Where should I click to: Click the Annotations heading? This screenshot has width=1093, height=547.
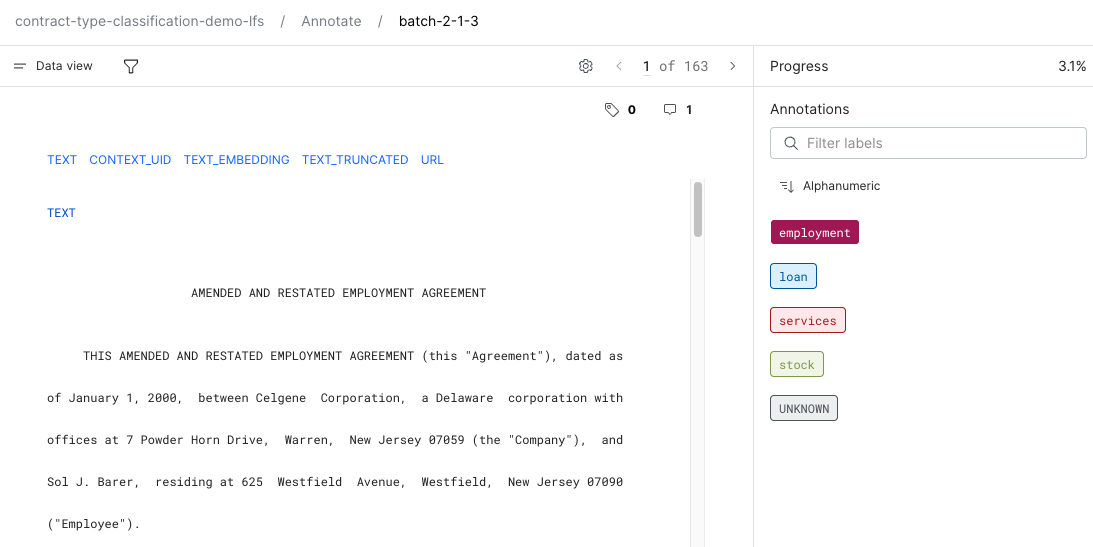pos(809,109)
